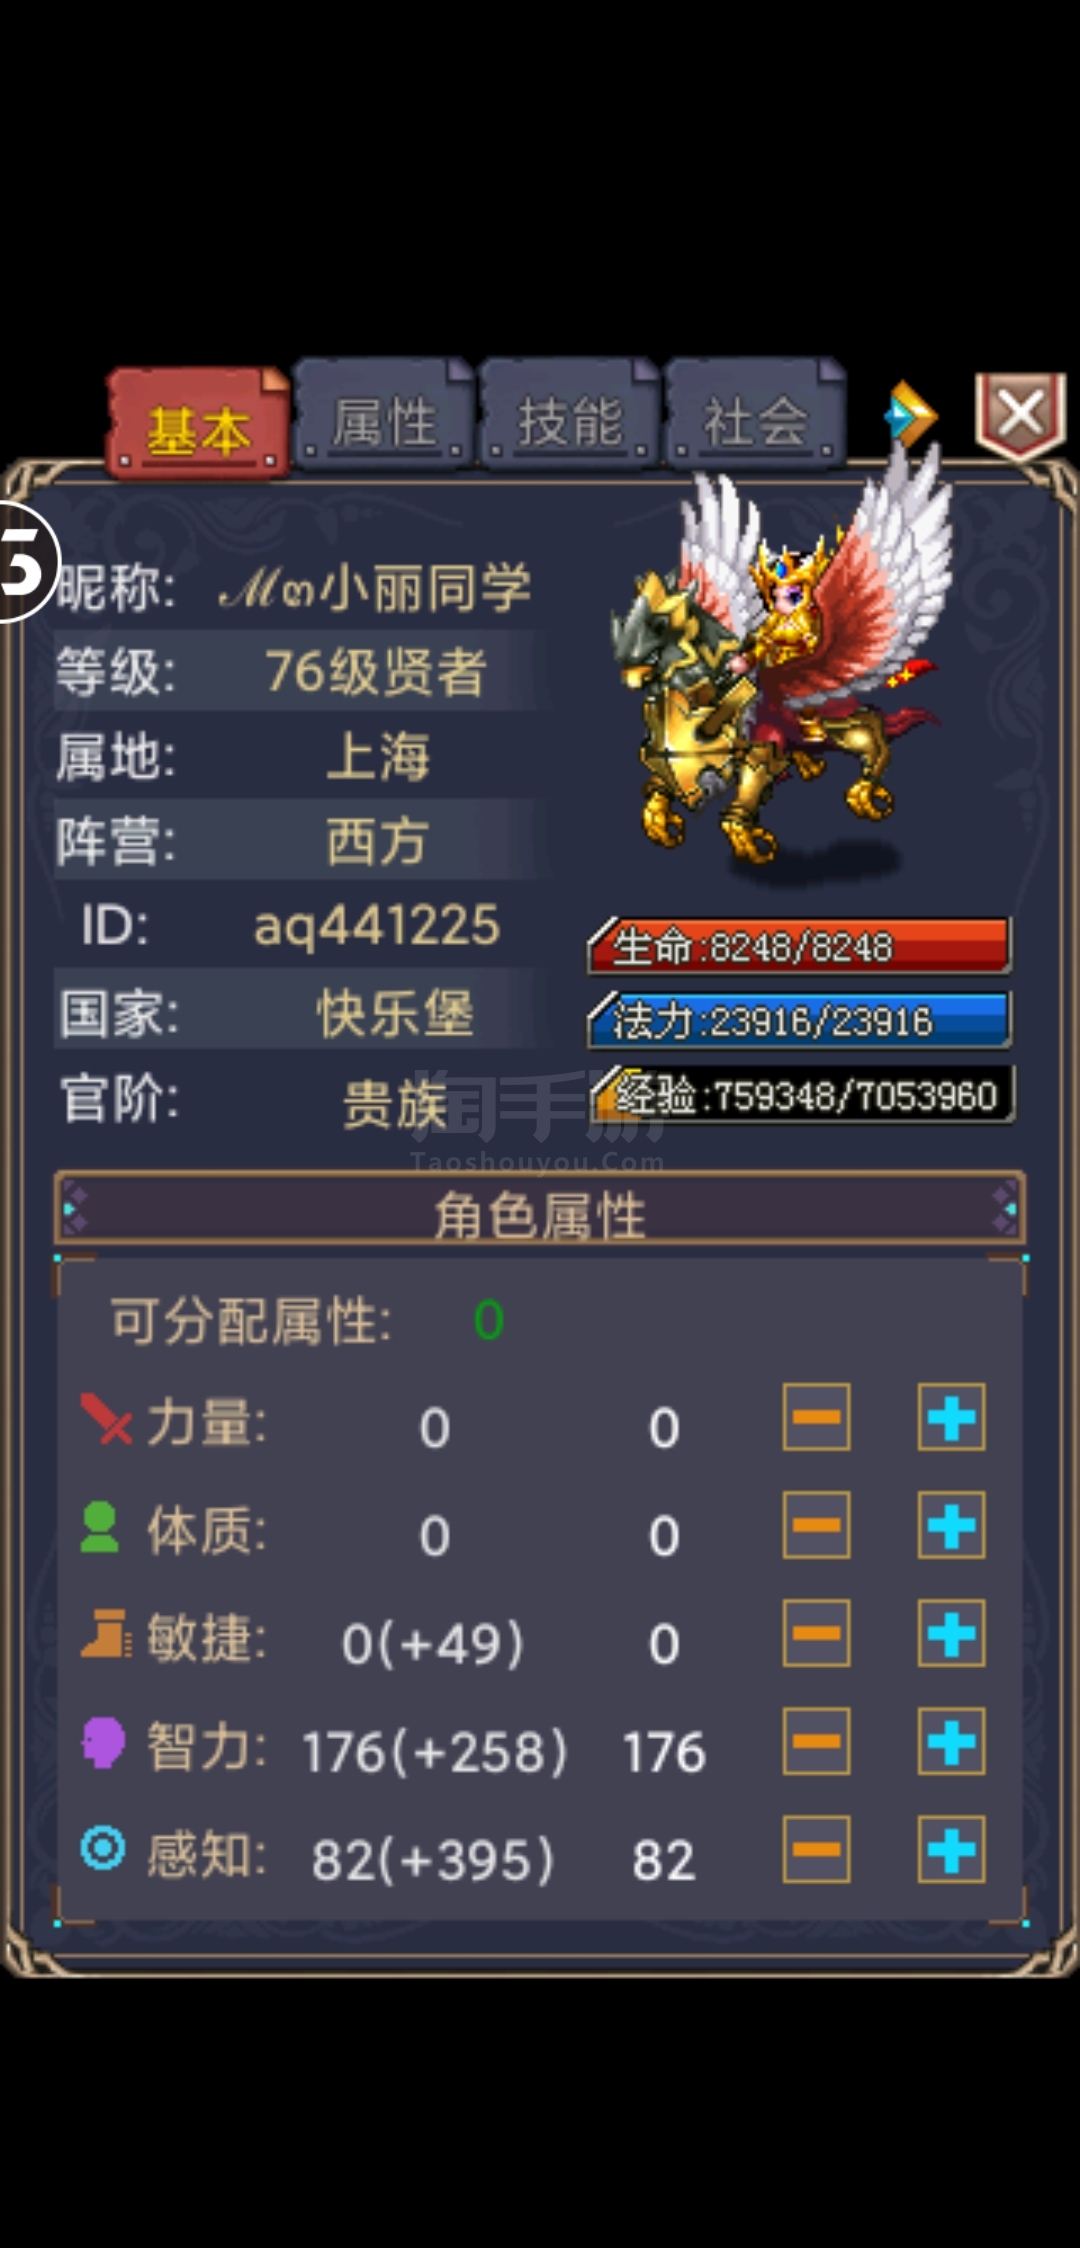
Task: Add a point to 体质
Action: pos(951,1526)
